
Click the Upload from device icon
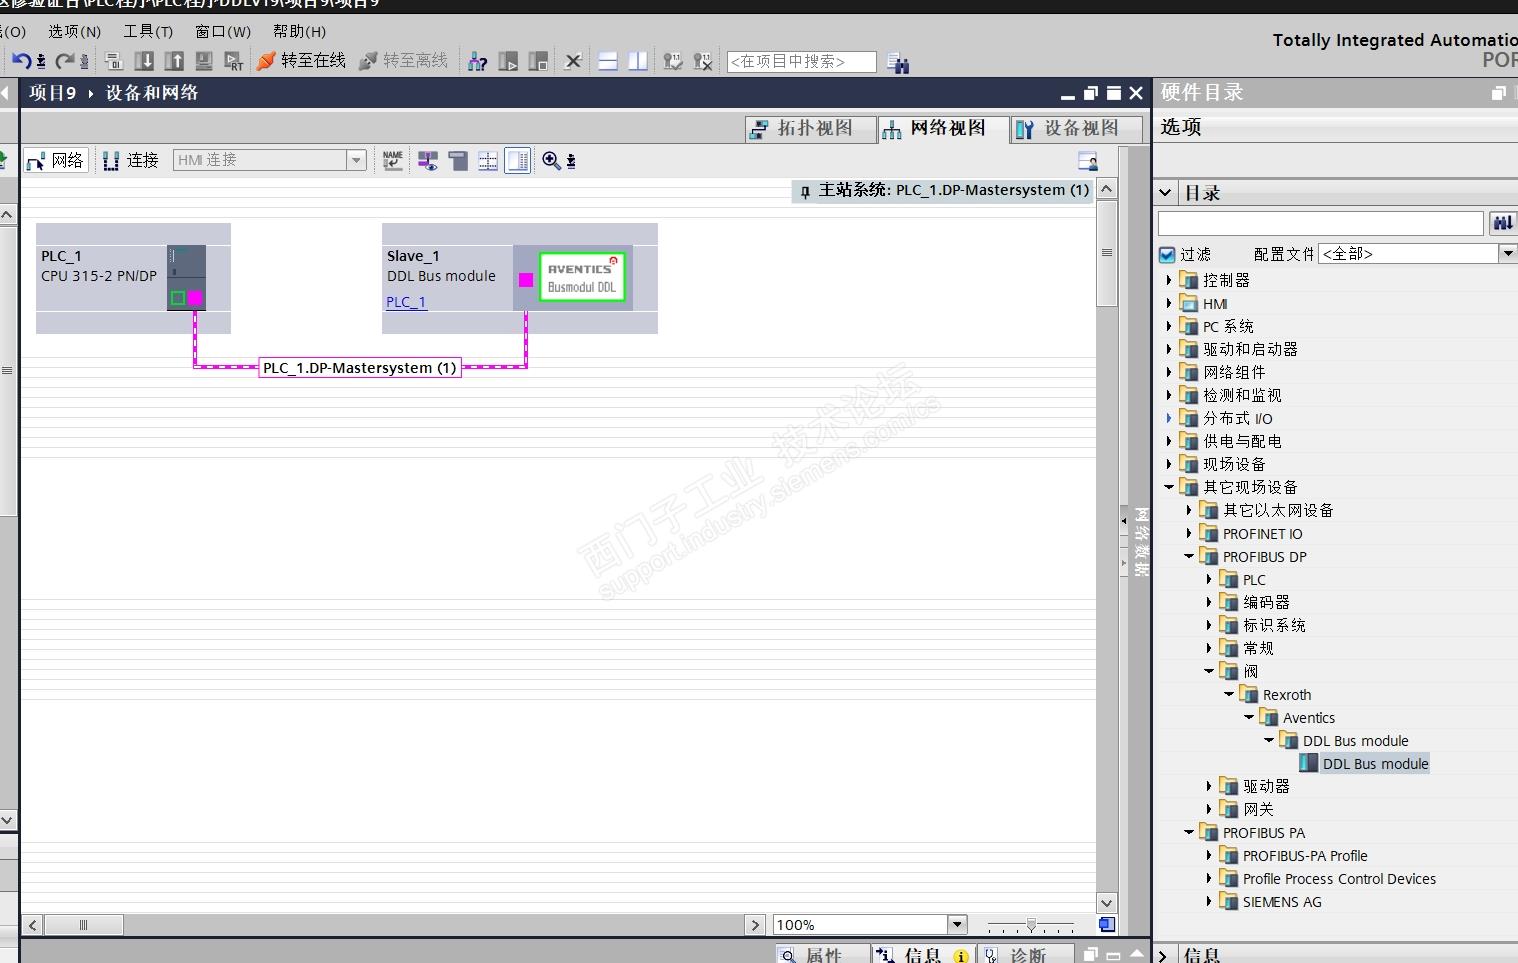(174, 61)
